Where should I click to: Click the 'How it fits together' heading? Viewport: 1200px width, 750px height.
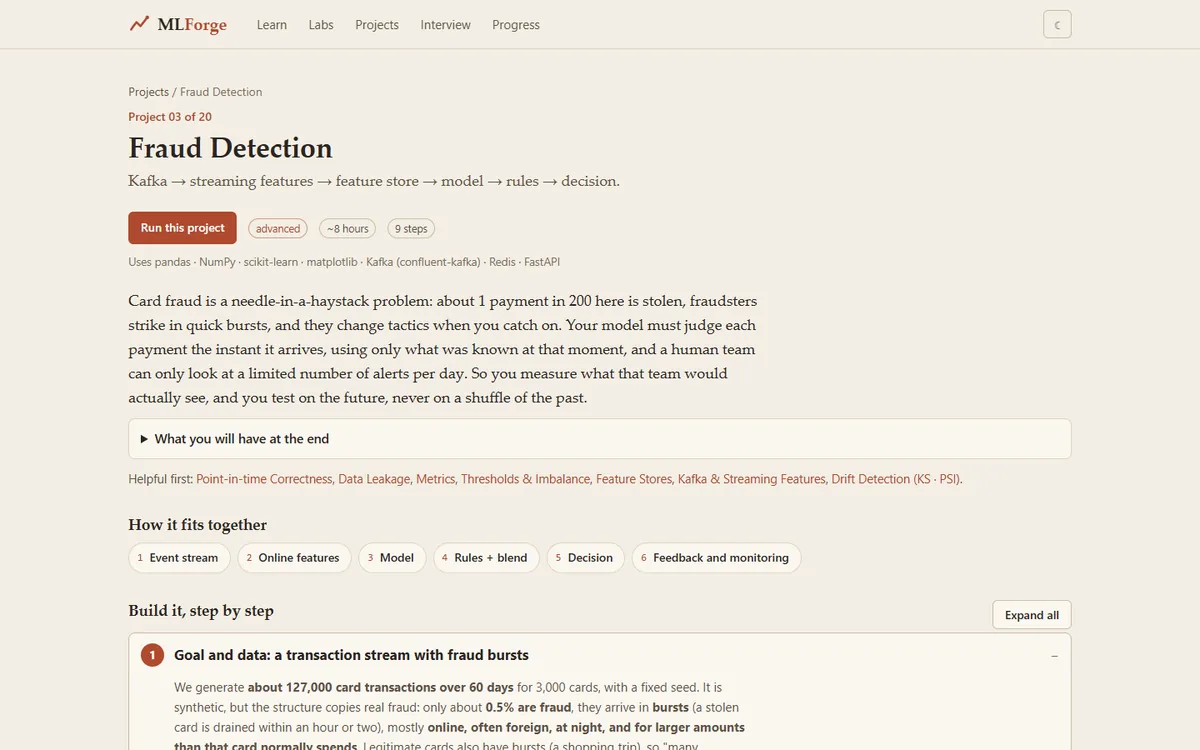pyautogui.click(x=197, y=525)
